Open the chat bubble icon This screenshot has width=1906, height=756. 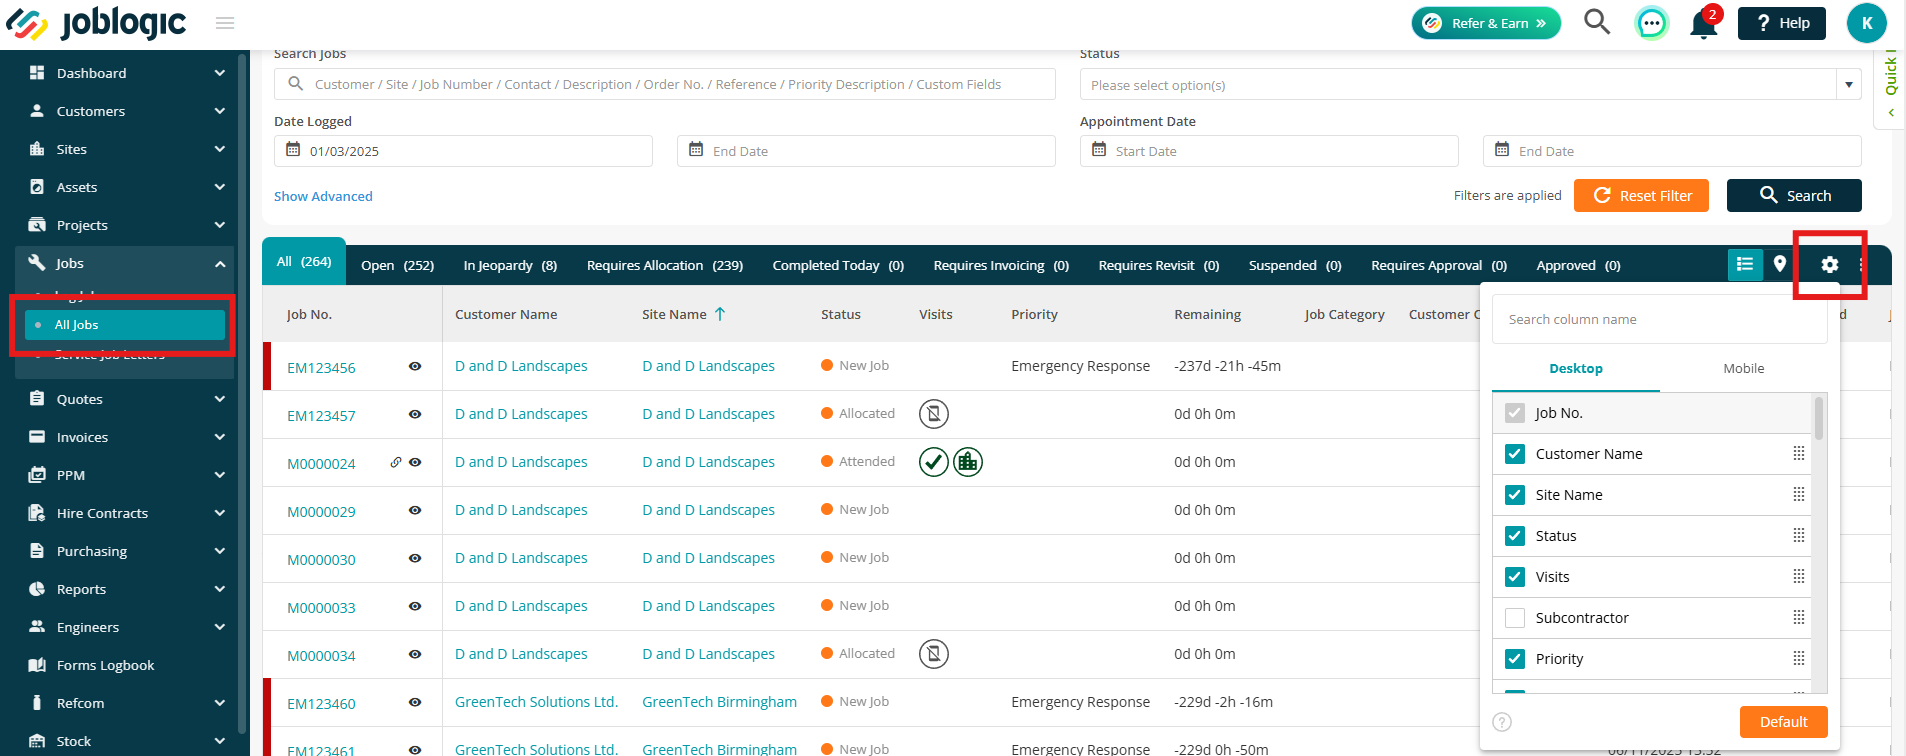pos(1651,23)
